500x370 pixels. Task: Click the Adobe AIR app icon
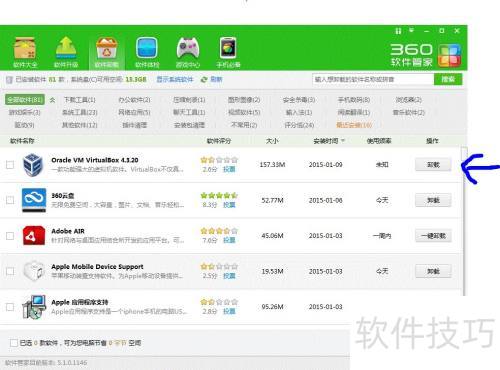pyautogui.click(x=34, y=236)
